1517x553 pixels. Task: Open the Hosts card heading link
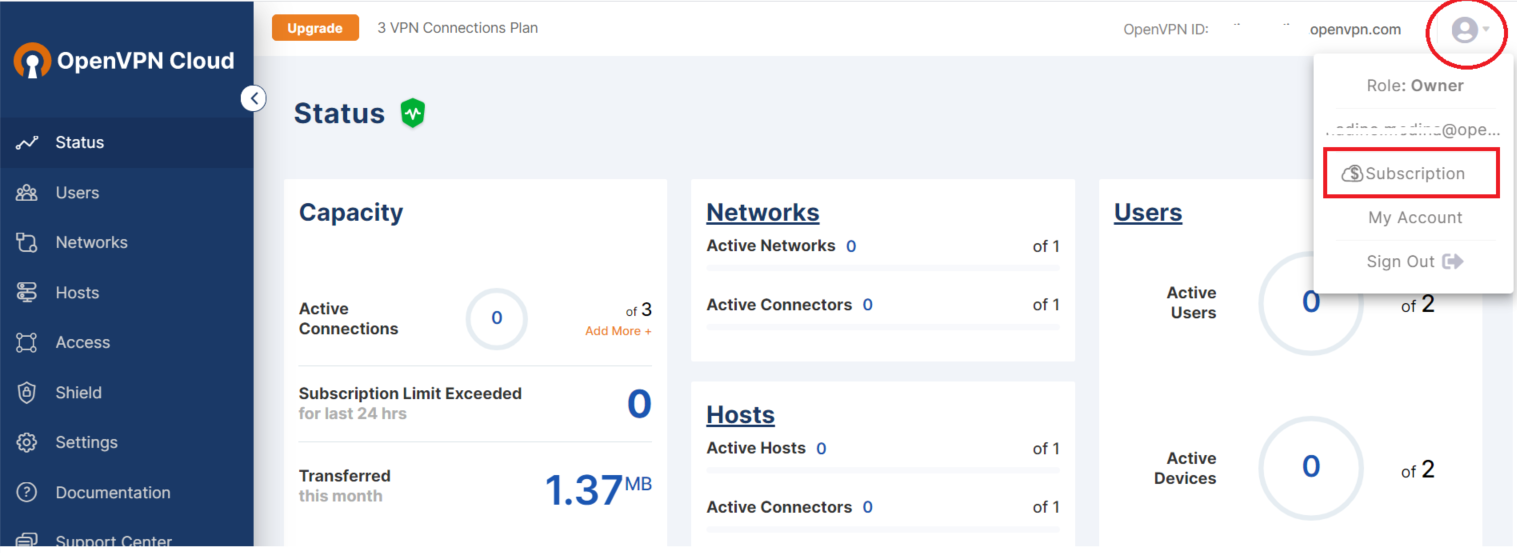(740, 414)
